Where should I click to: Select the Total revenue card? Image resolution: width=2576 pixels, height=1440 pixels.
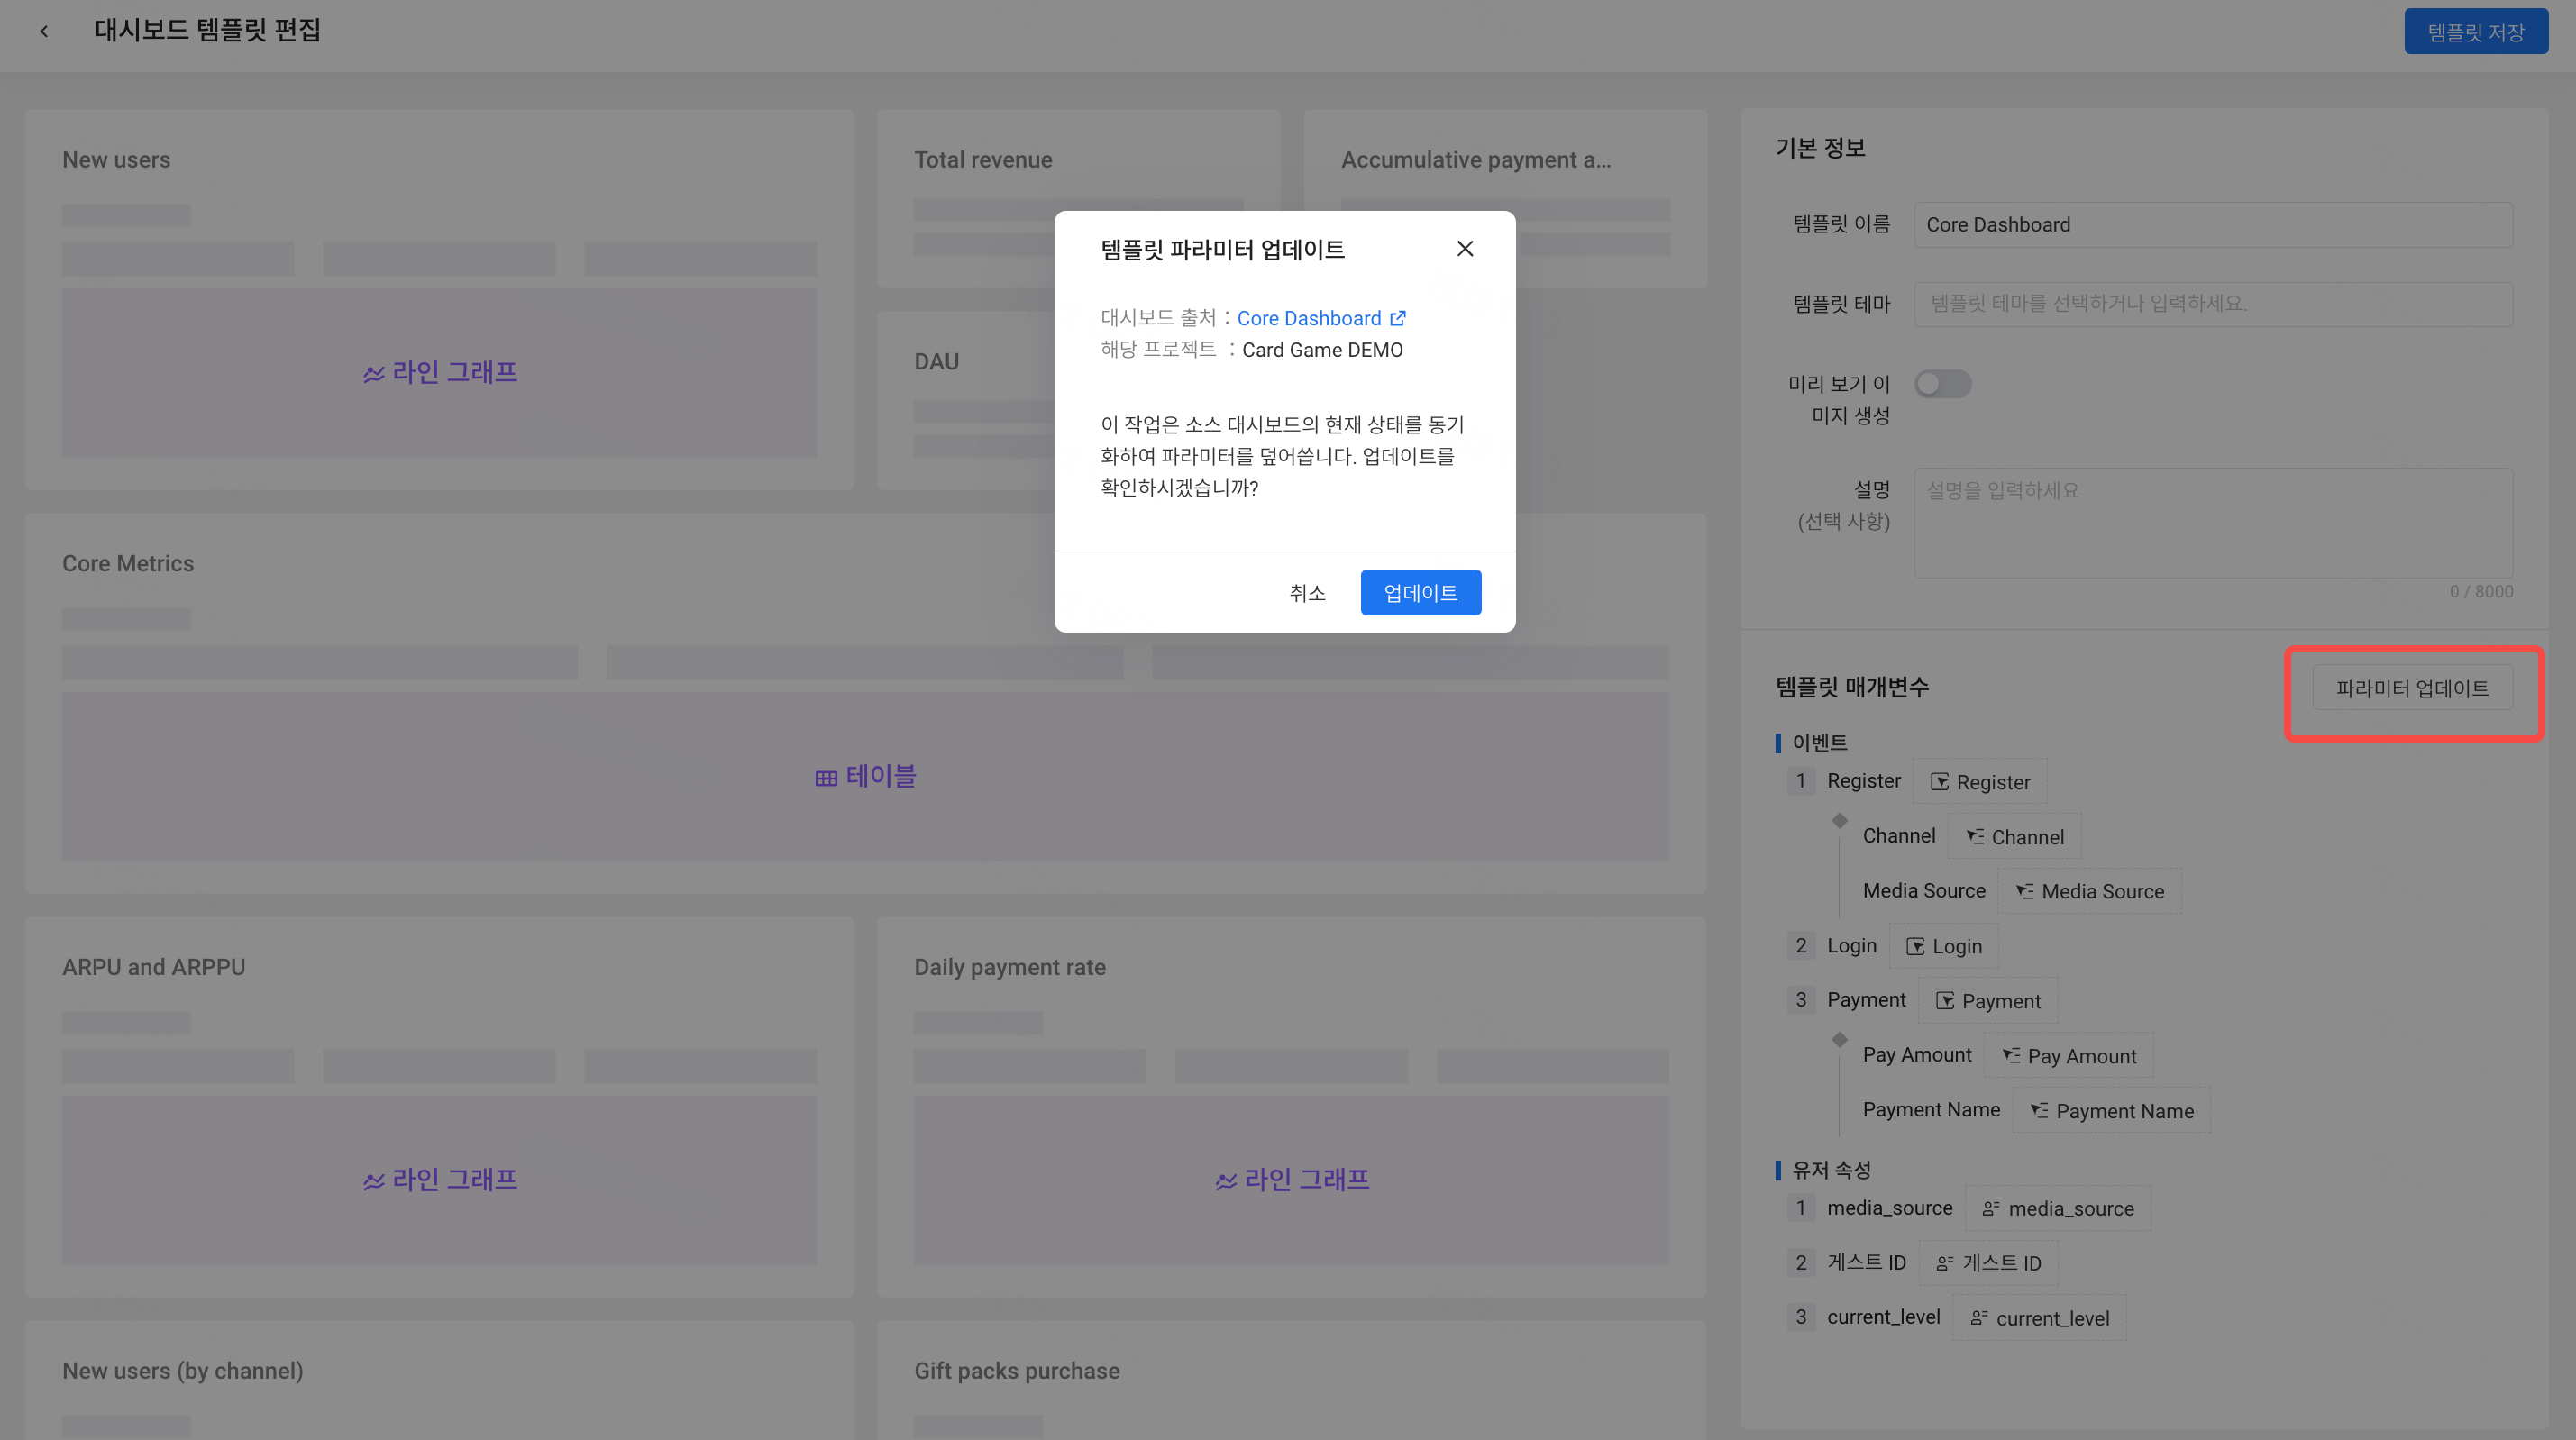click(x=1078, y=198)
